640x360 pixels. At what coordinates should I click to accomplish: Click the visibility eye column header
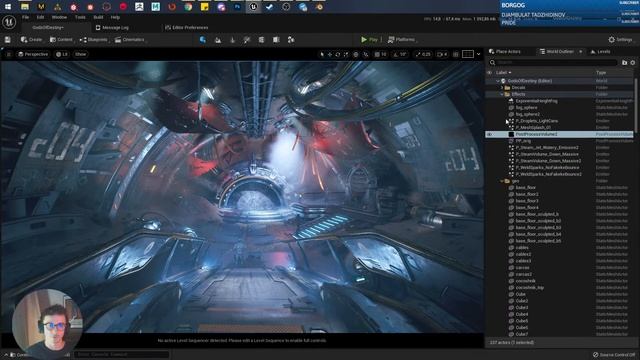(x=489, y=73)
